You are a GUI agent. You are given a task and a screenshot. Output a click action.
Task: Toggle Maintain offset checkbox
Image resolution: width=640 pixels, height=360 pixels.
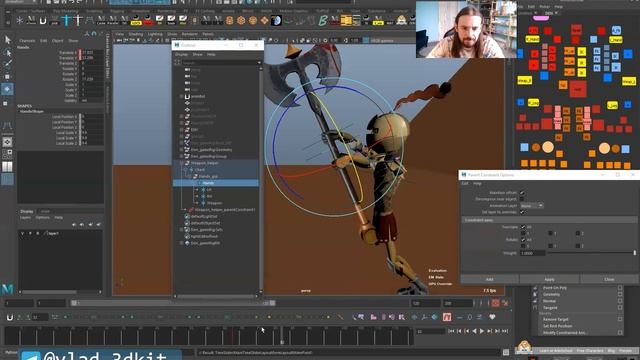coord(522,193)
